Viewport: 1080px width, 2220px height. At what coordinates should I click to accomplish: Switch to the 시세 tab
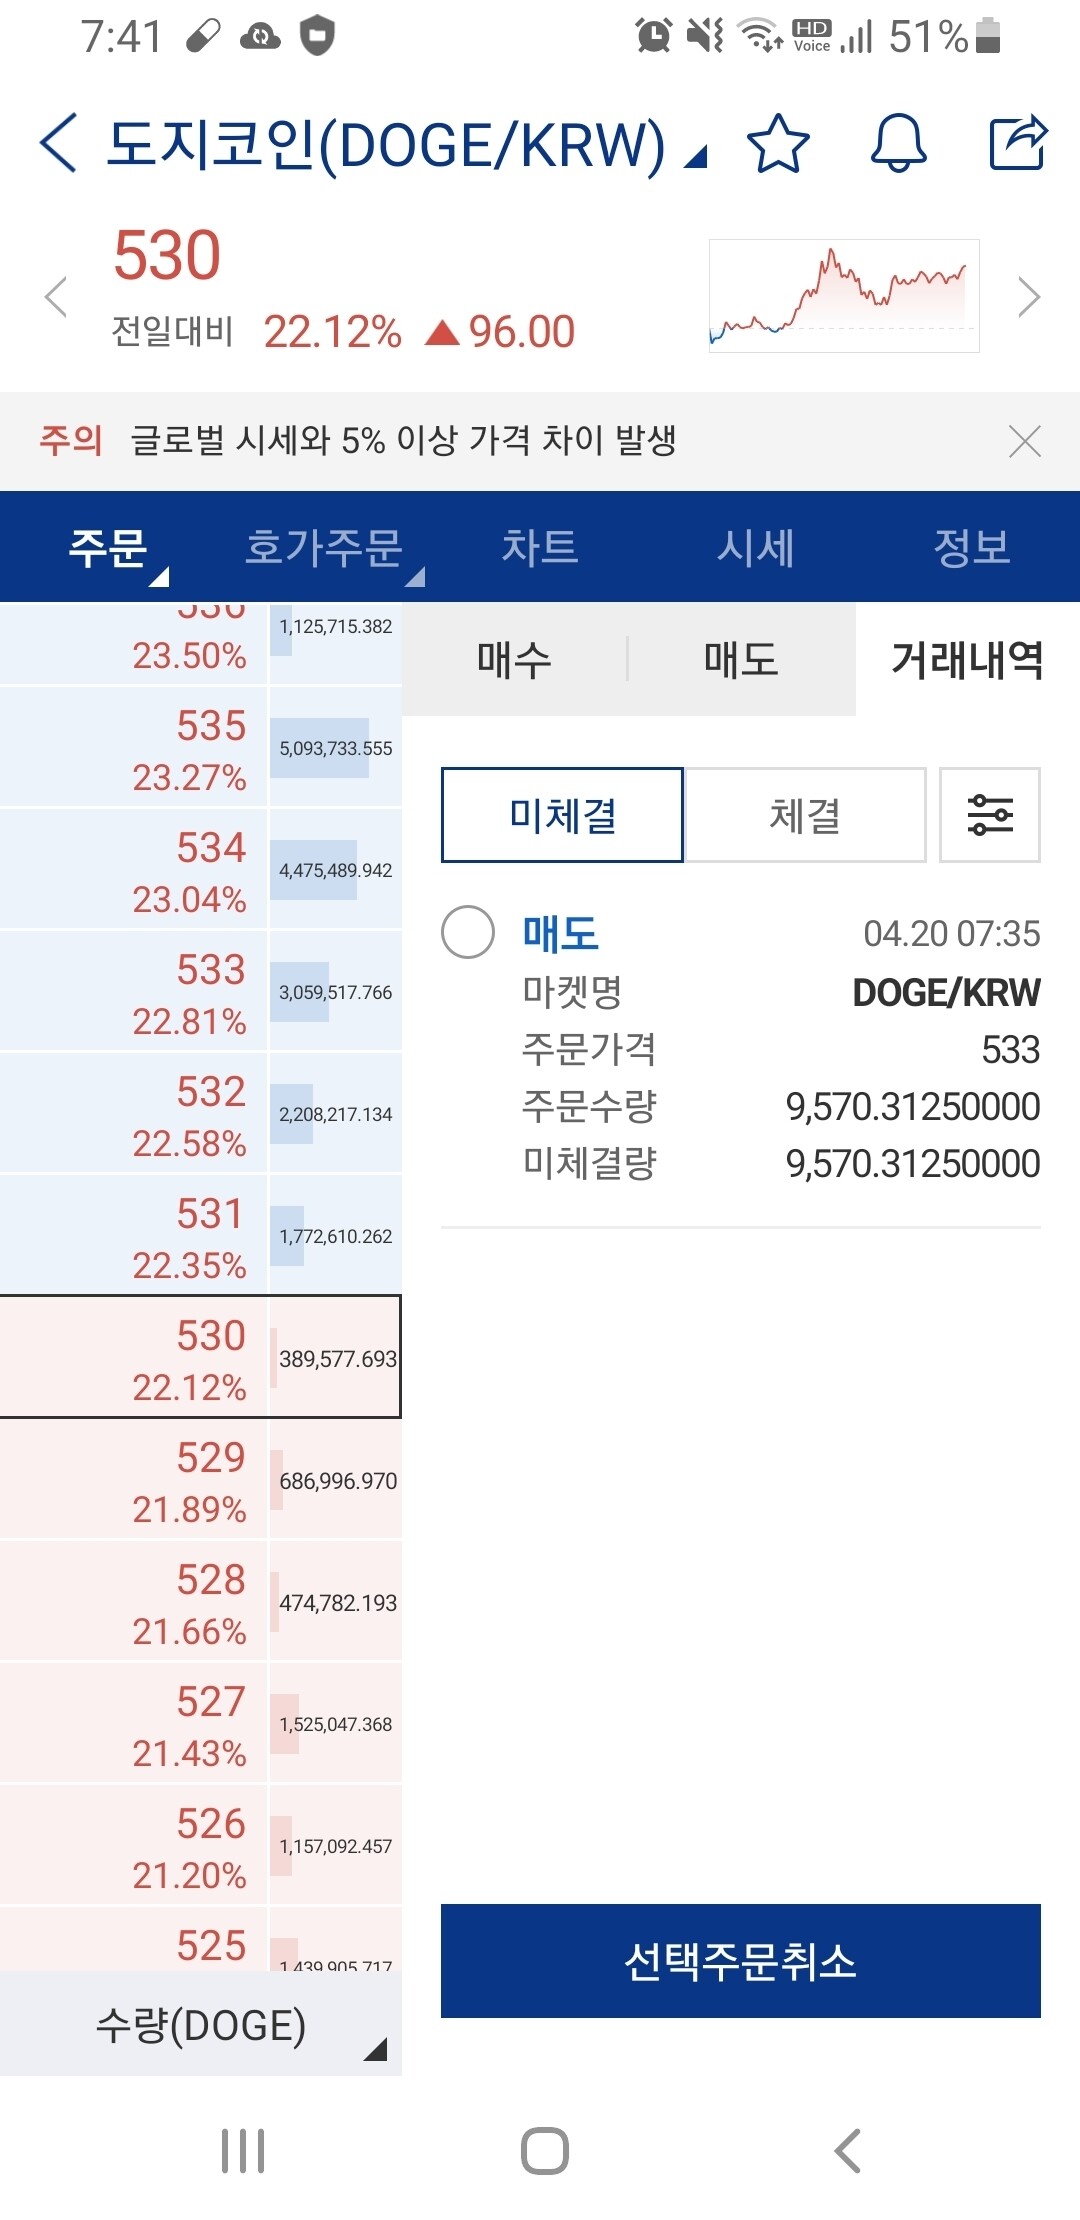[756, 547]
